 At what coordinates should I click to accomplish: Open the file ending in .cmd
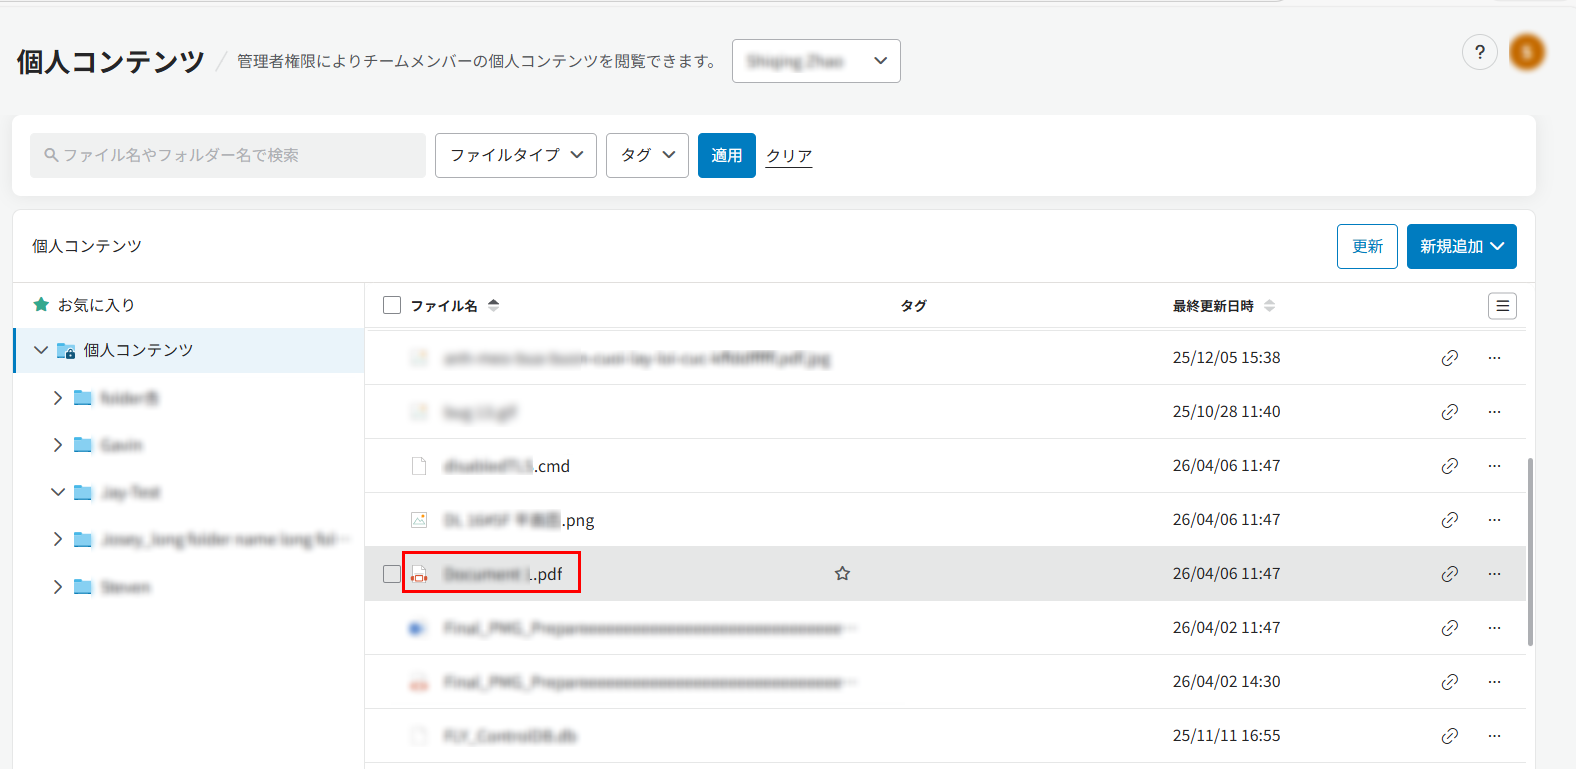click(x=507, y=466)
